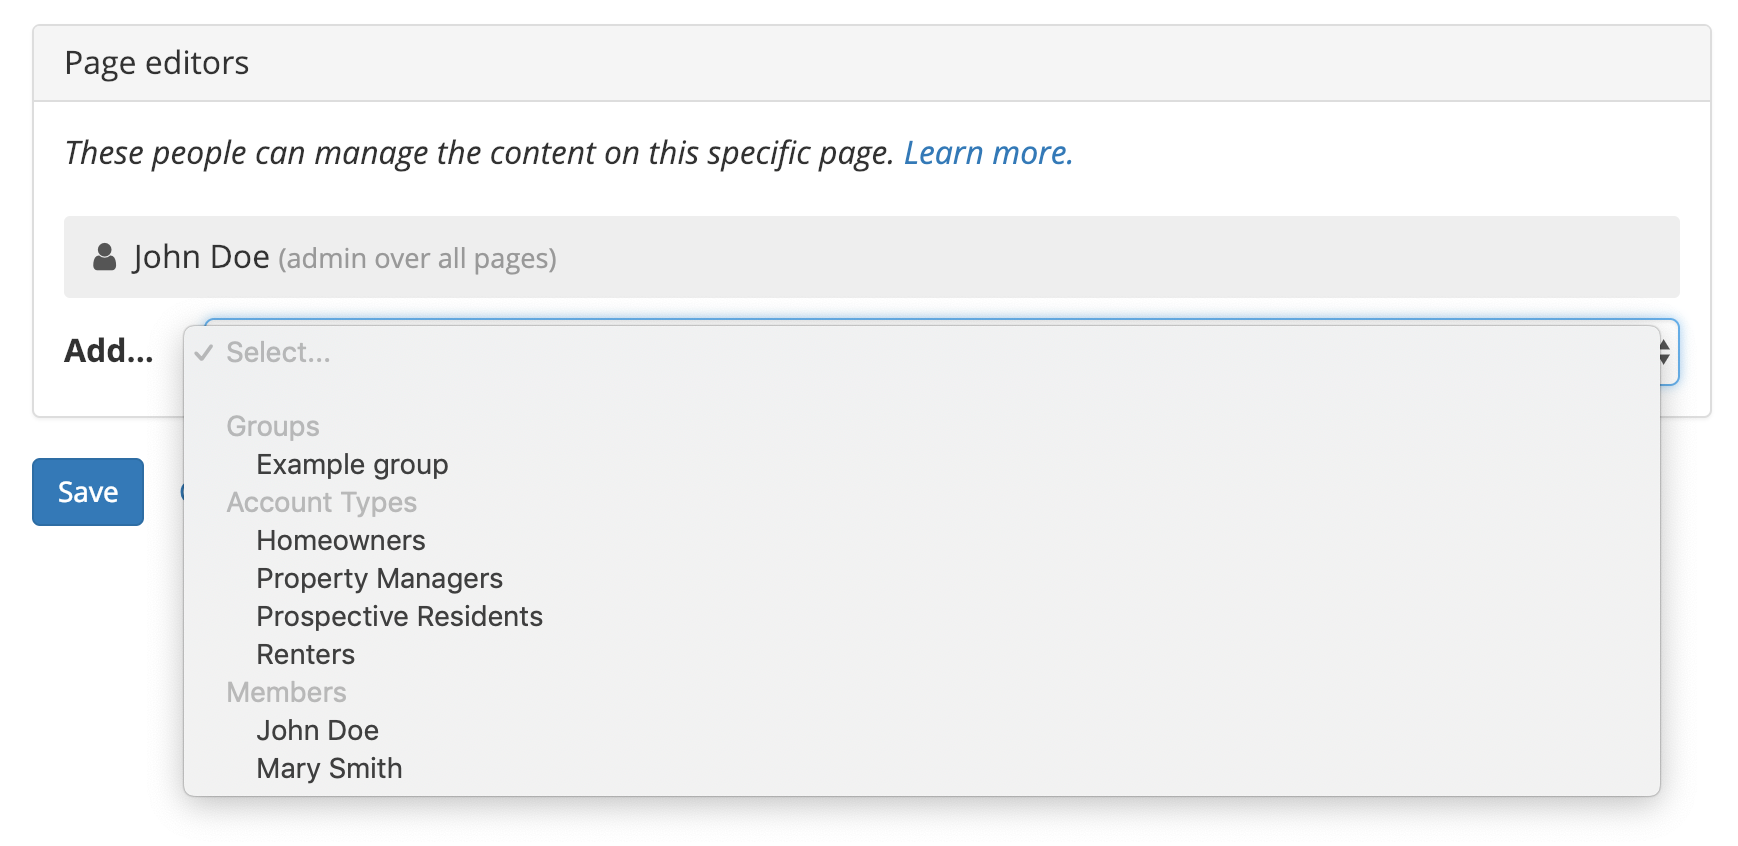1738x846 pixels.
Task: Select Prospective Residents option
Action: pyautogui.click(x=399, y=617)
